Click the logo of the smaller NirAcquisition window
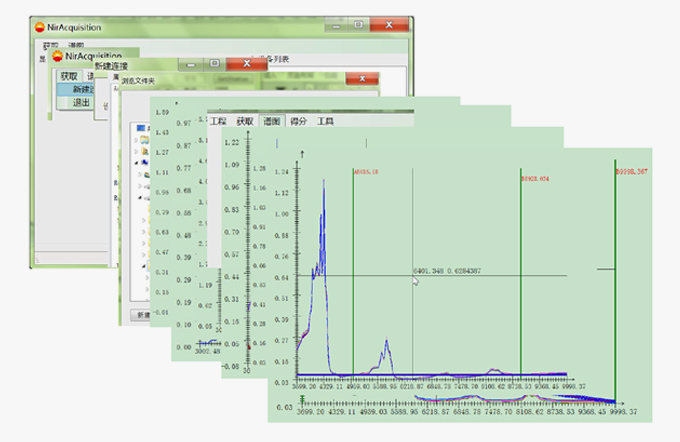680x442 pixels. click(58, 56)
